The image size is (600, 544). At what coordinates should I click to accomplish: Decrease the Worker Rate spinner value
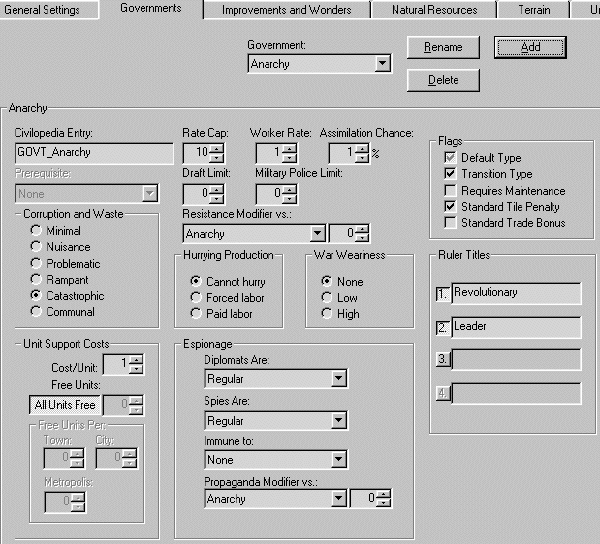(x=290, y=158)
